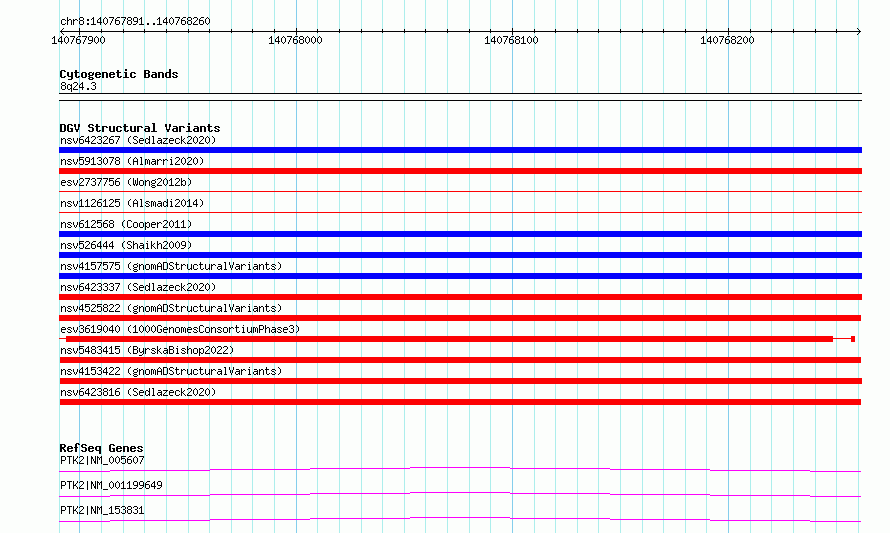The image size is (890, 533).
Task: Click red bar under nsv5913078
Action: (460, 171)
